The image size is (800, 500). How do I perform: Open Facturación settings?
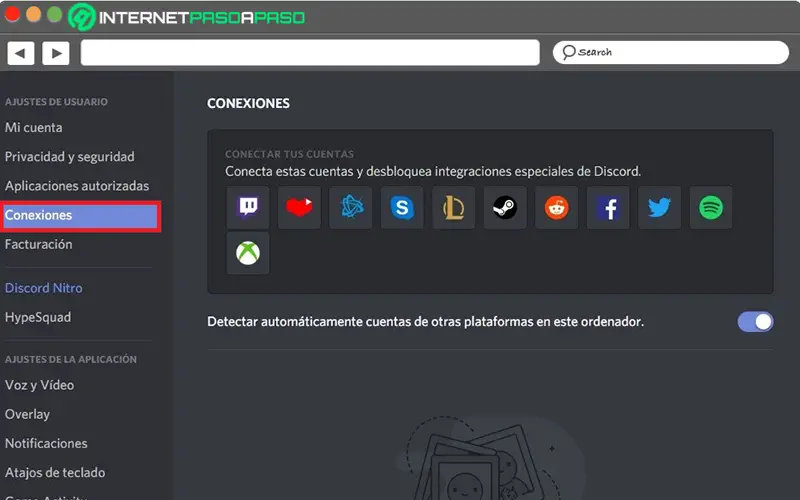[38, 244]
